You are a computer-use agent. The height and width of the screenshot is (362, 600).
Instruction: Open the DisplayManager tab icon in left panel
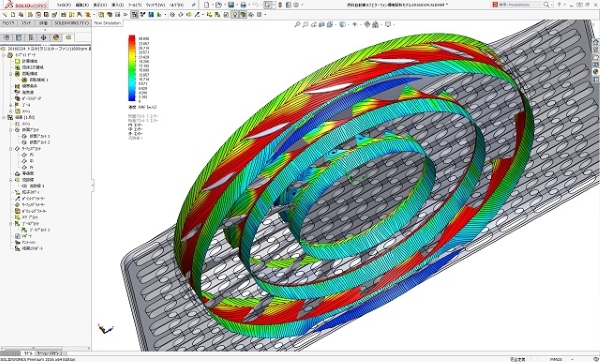pyautogui.click(x=56, y=38)
